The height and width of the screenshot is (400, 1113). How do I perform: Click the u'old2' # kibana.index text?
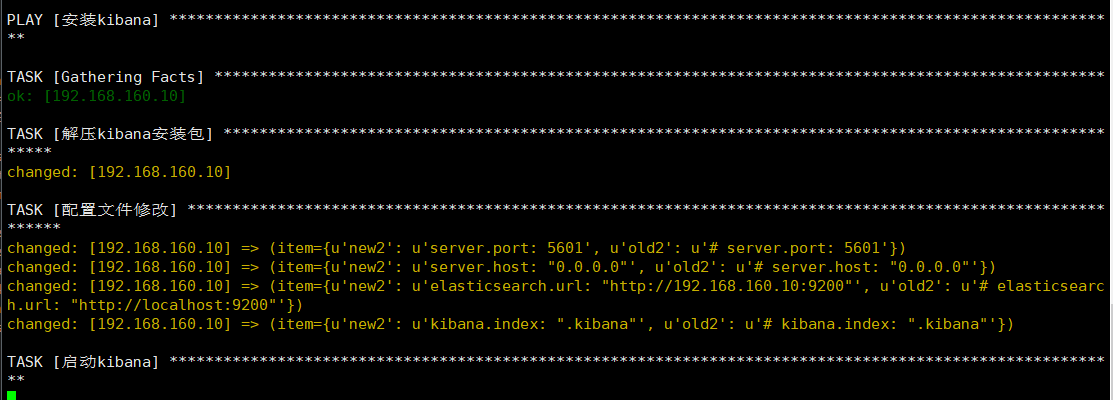[x=825, y=325]
